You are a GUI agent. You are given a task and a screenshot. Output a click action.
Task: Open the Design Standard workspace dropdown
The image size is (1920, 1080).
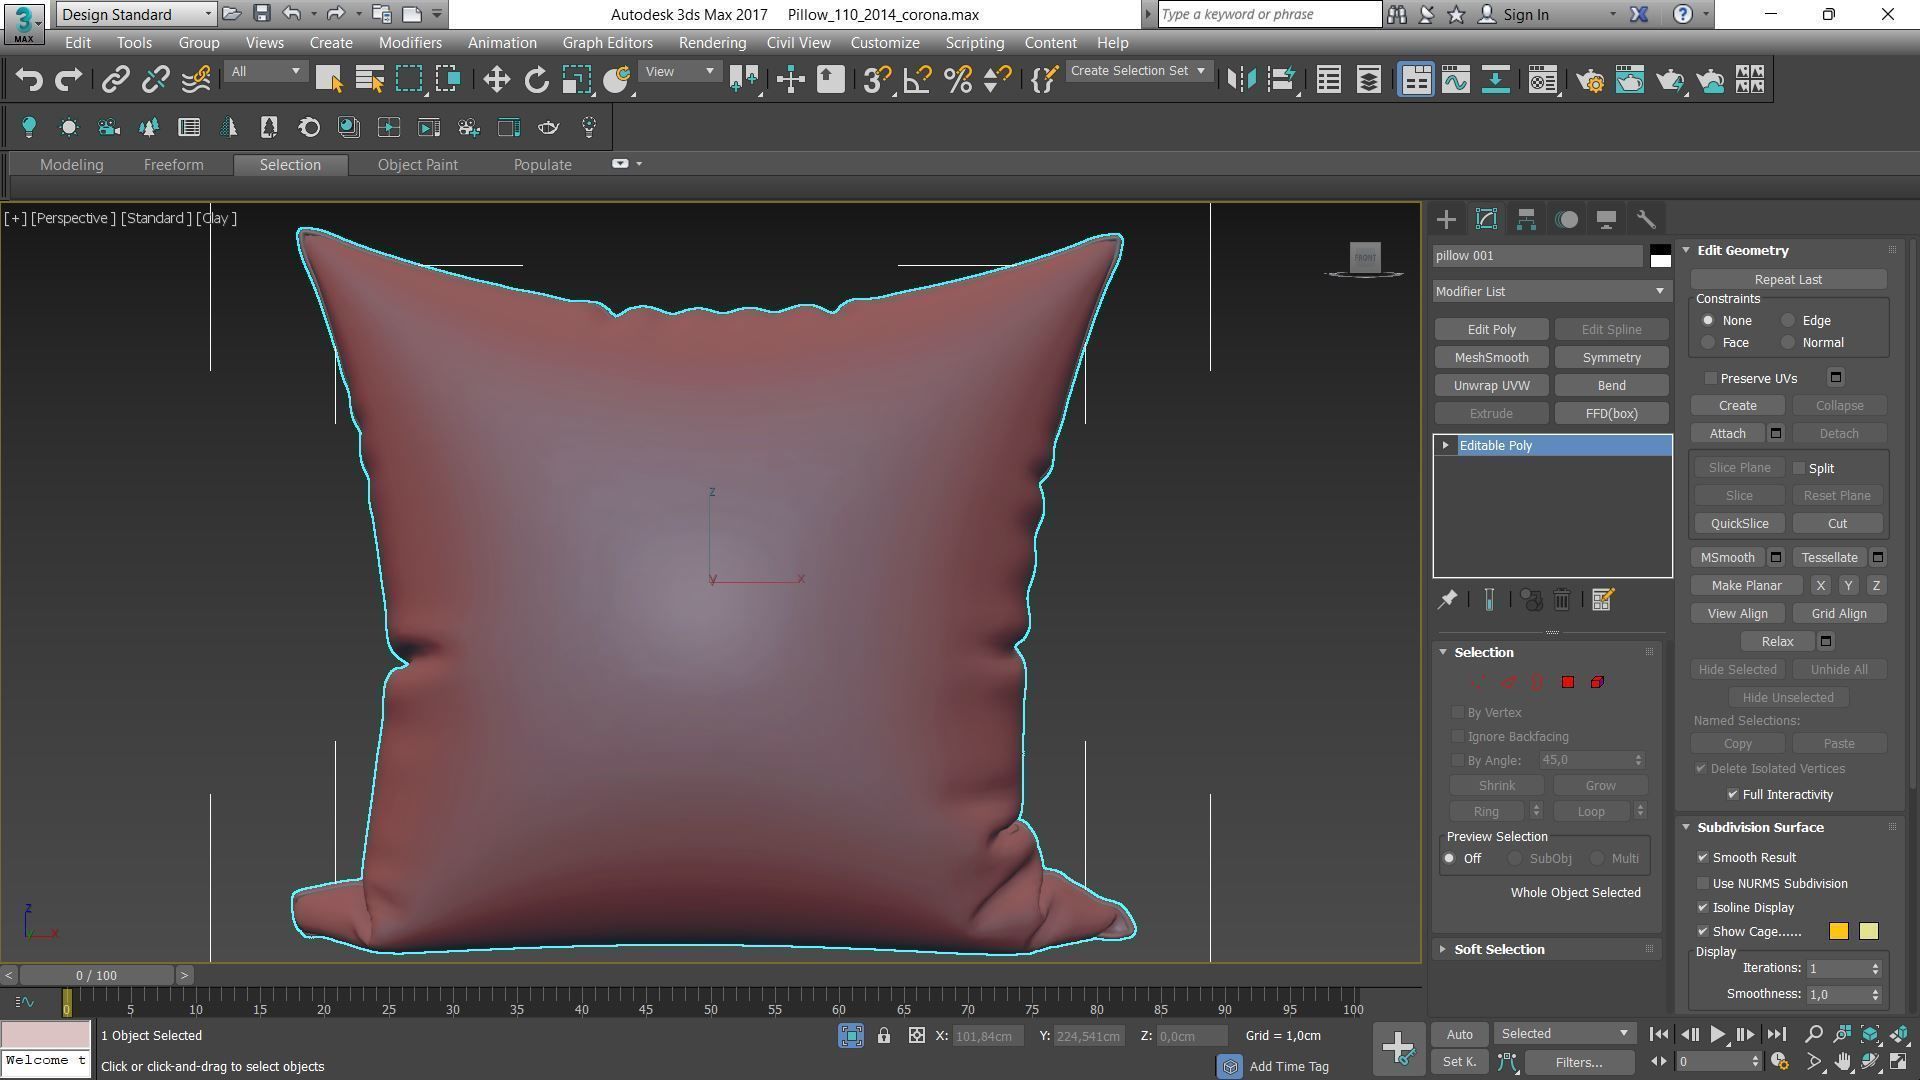pos(136,14)
